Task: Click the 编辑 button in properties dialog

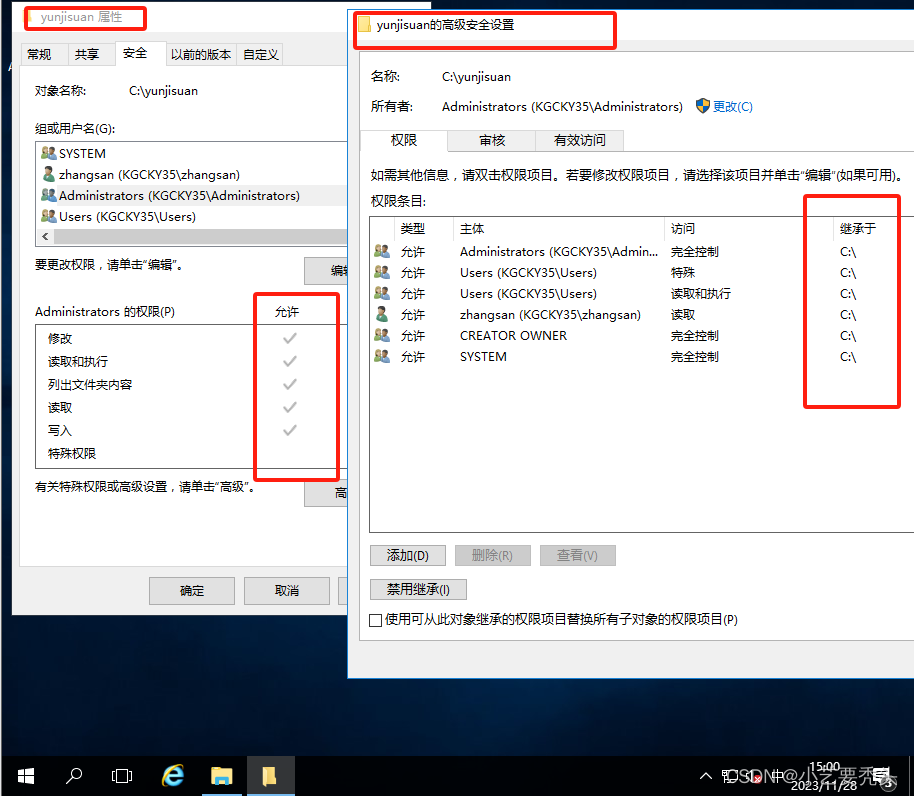Action: (326, 270)
